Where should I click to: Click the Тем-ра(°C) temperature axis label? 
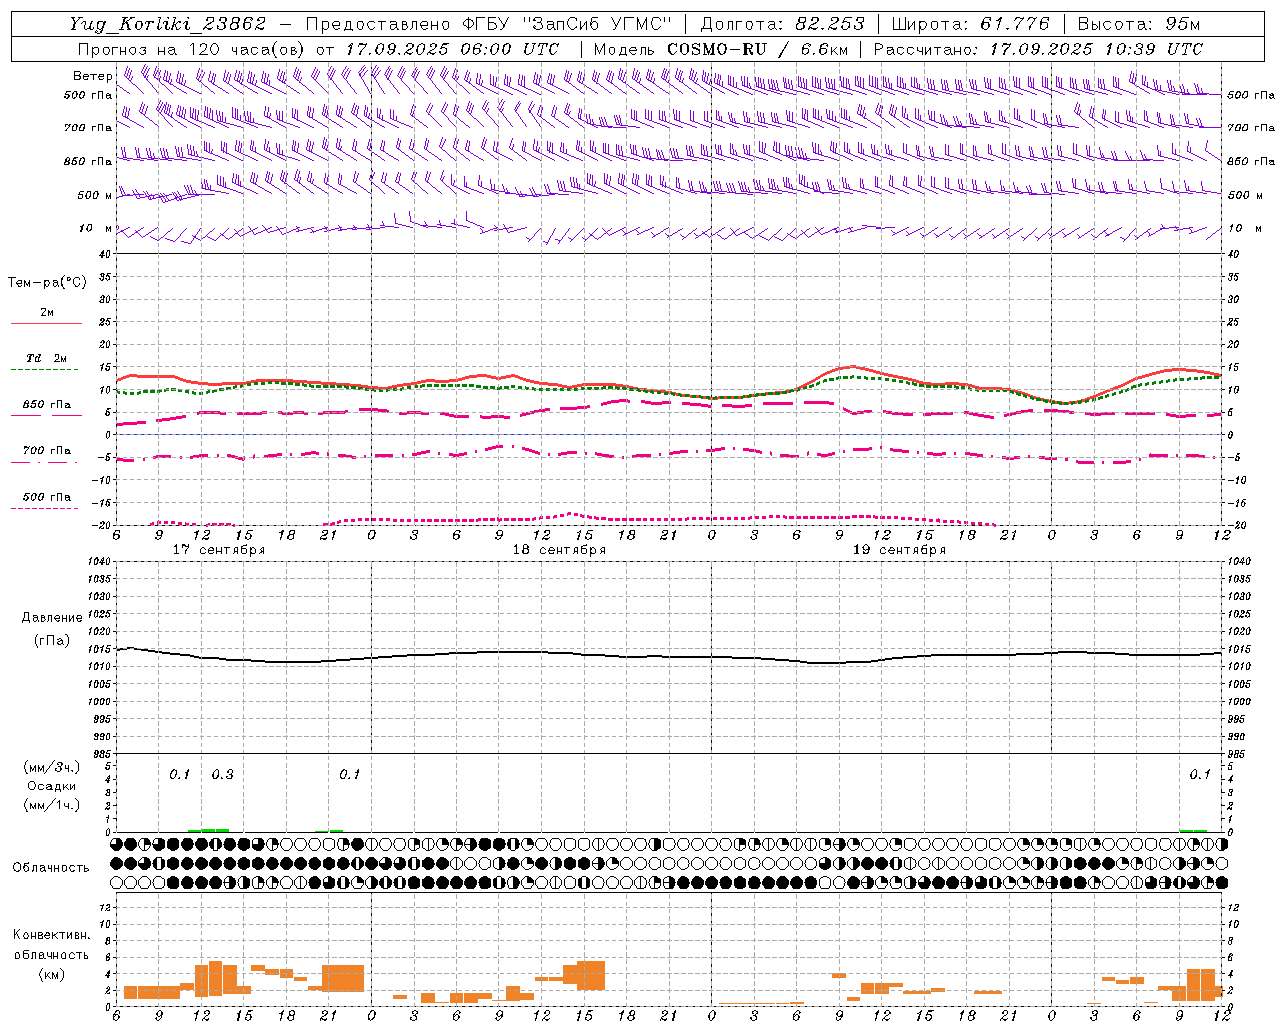click(47, 282)
